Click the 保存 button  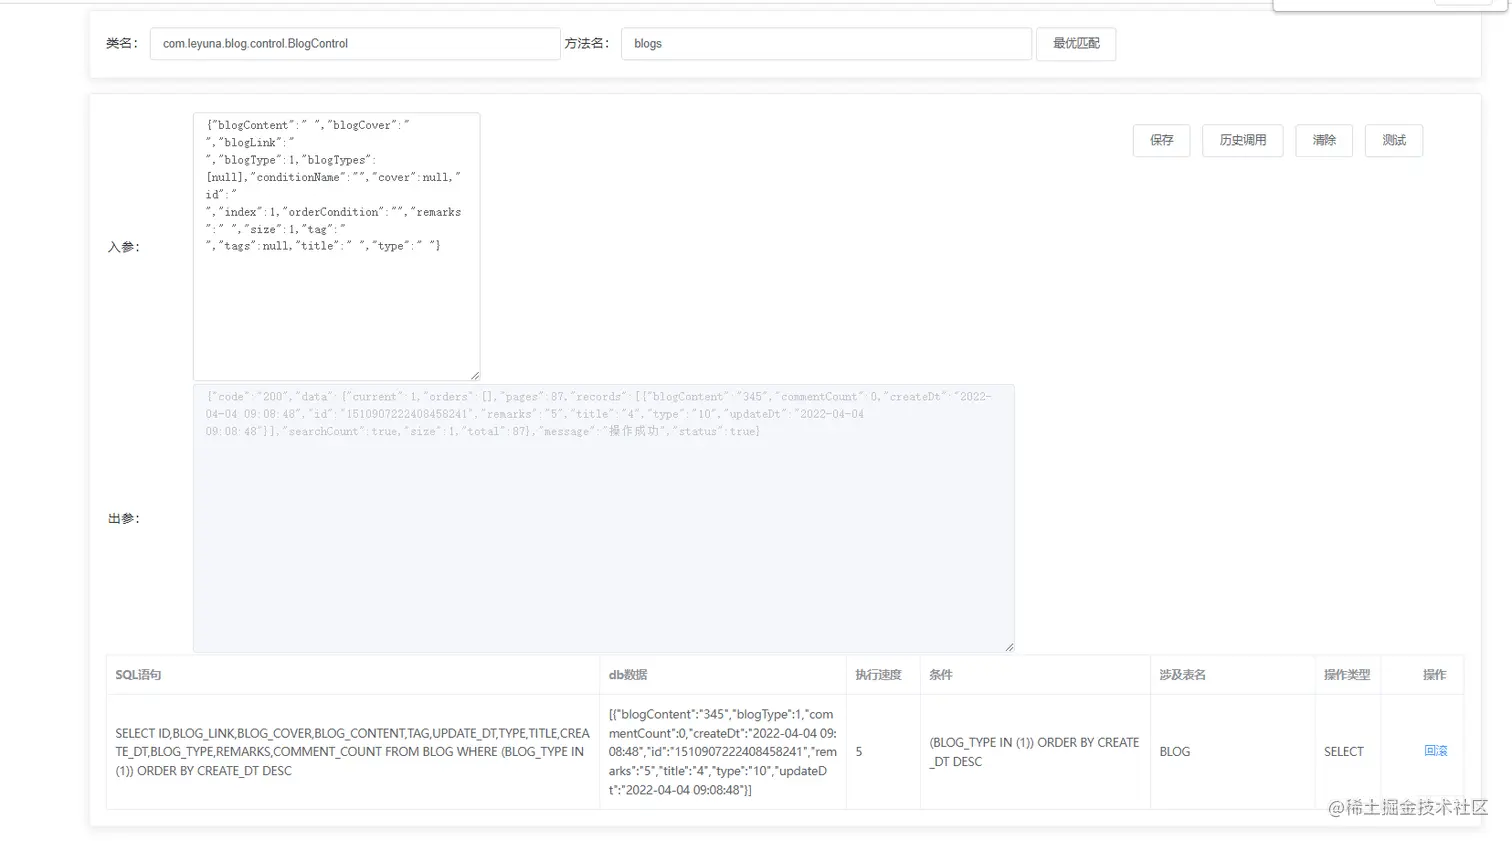(1161, 140)
